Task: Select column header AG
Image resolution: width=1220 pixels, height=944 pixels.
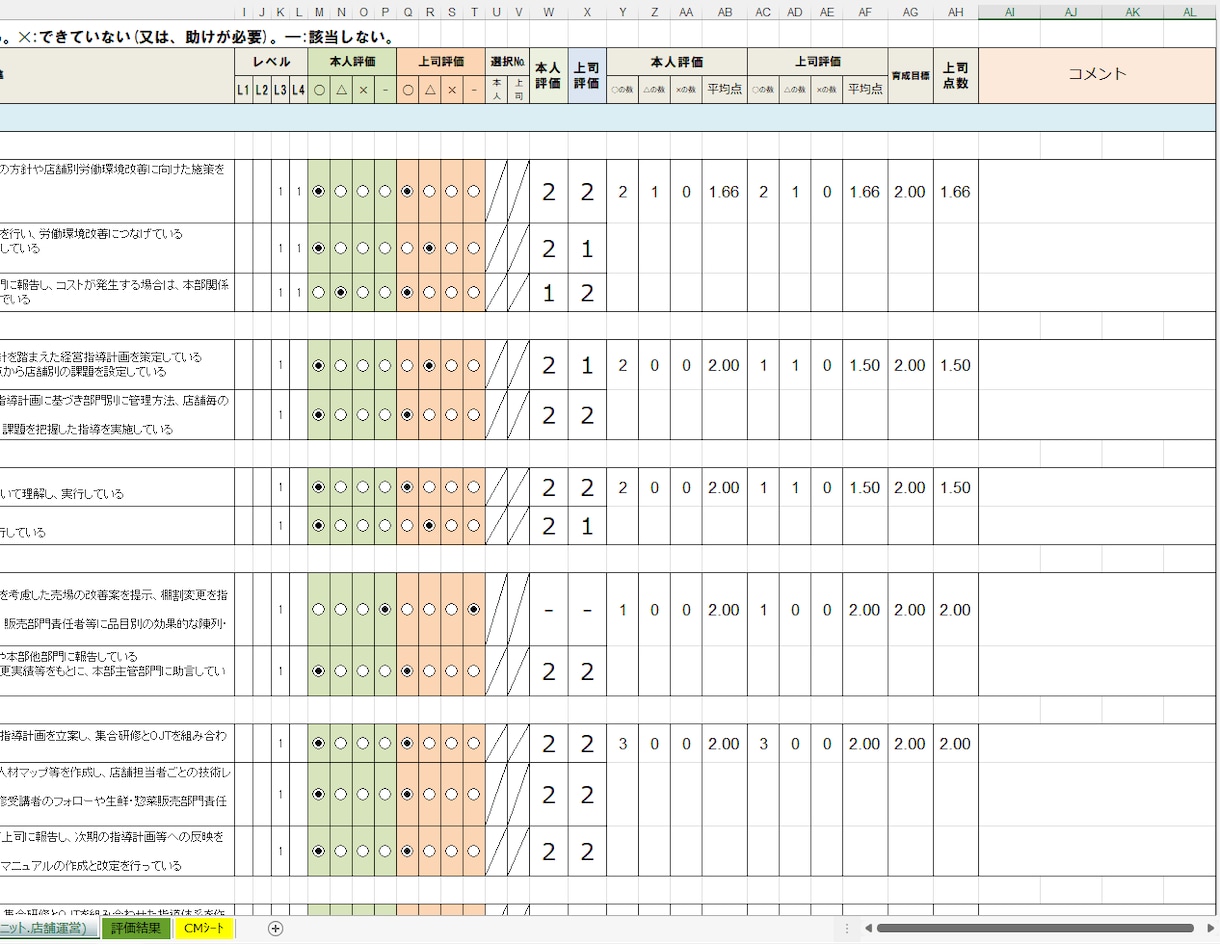Action: [x=910, y=12]
